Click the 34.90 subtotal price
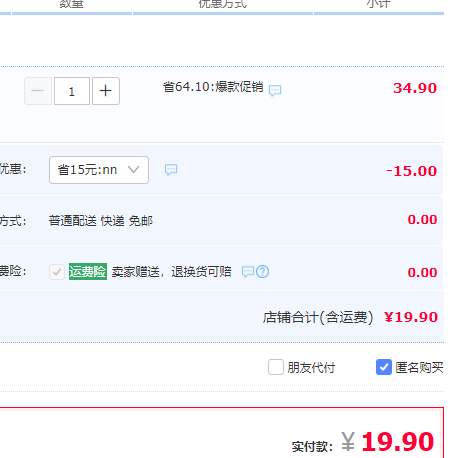 pyautogui.click(x=415, y=88)
